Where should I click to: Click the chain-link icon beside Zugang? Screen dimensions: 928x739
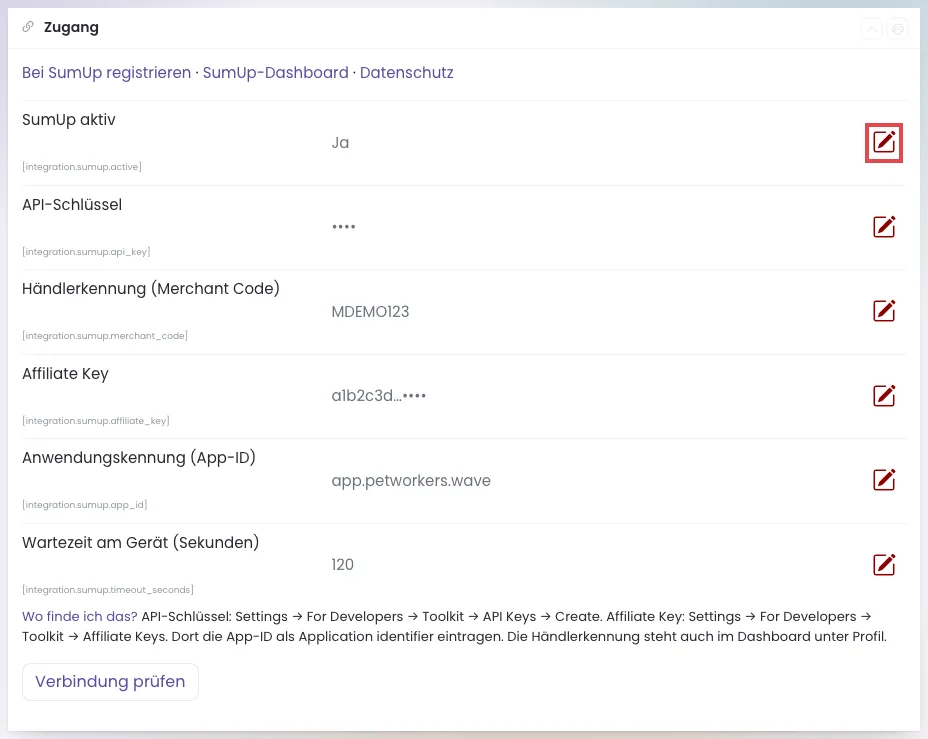pos(28,27)
